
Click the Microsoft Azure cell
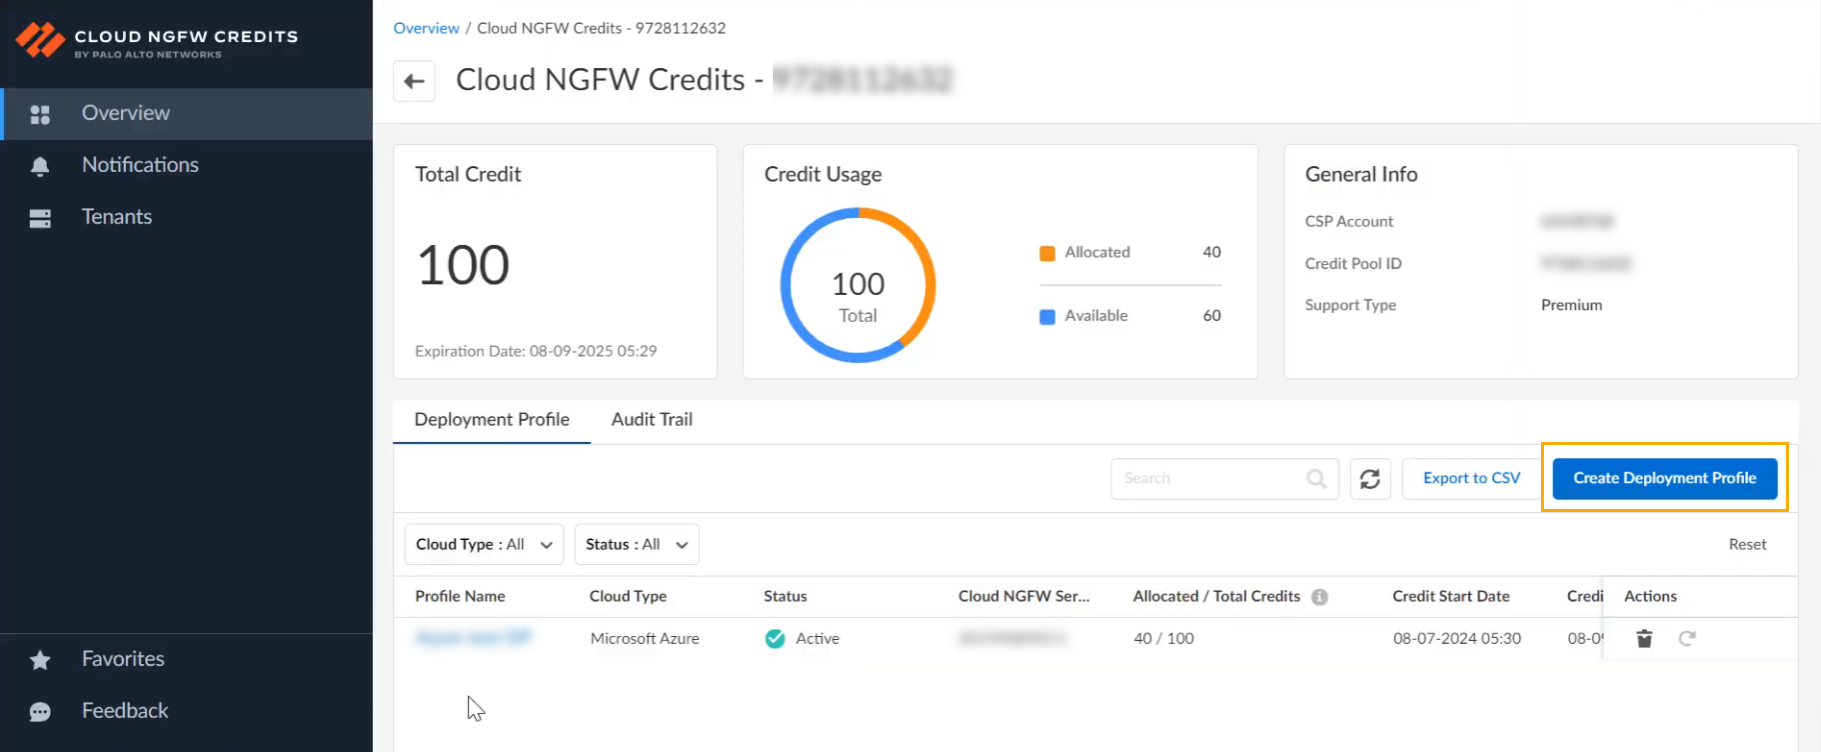[x=645, y=638]
